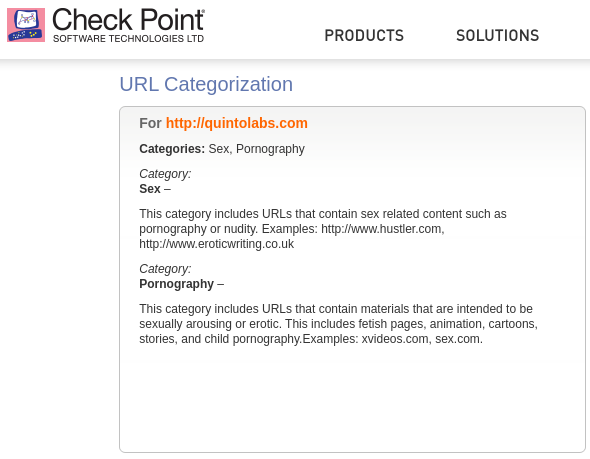Open the PRODUCTS menu

coord(364,36)
